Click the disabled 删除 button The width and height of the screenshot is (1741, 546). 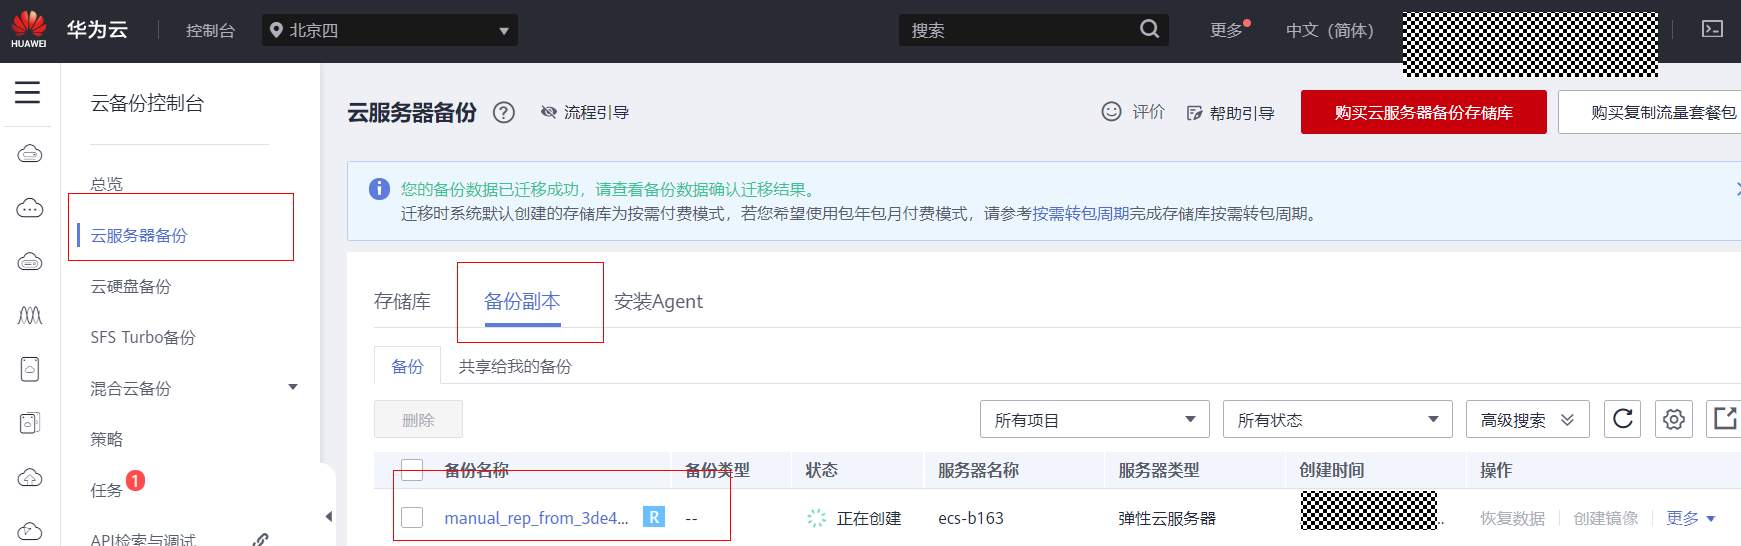click(418, 419)
